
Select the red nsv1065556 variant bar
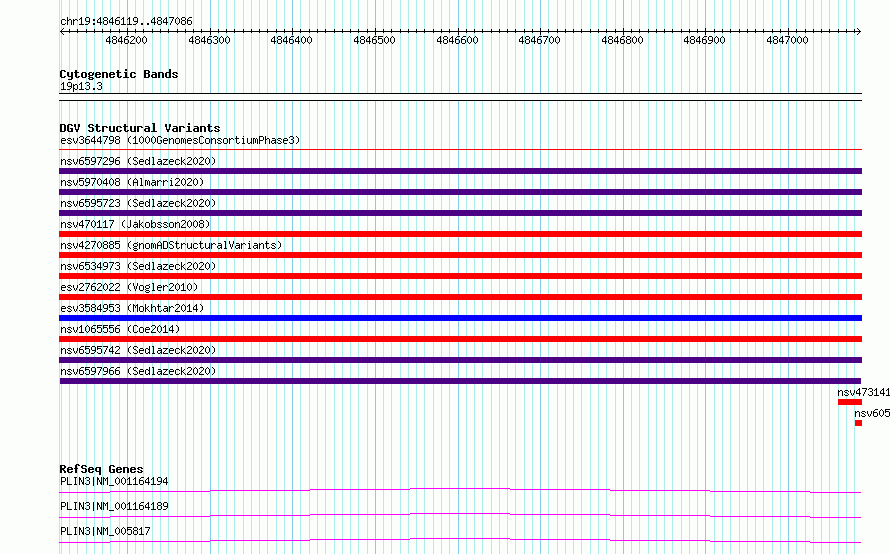[460, 339]
